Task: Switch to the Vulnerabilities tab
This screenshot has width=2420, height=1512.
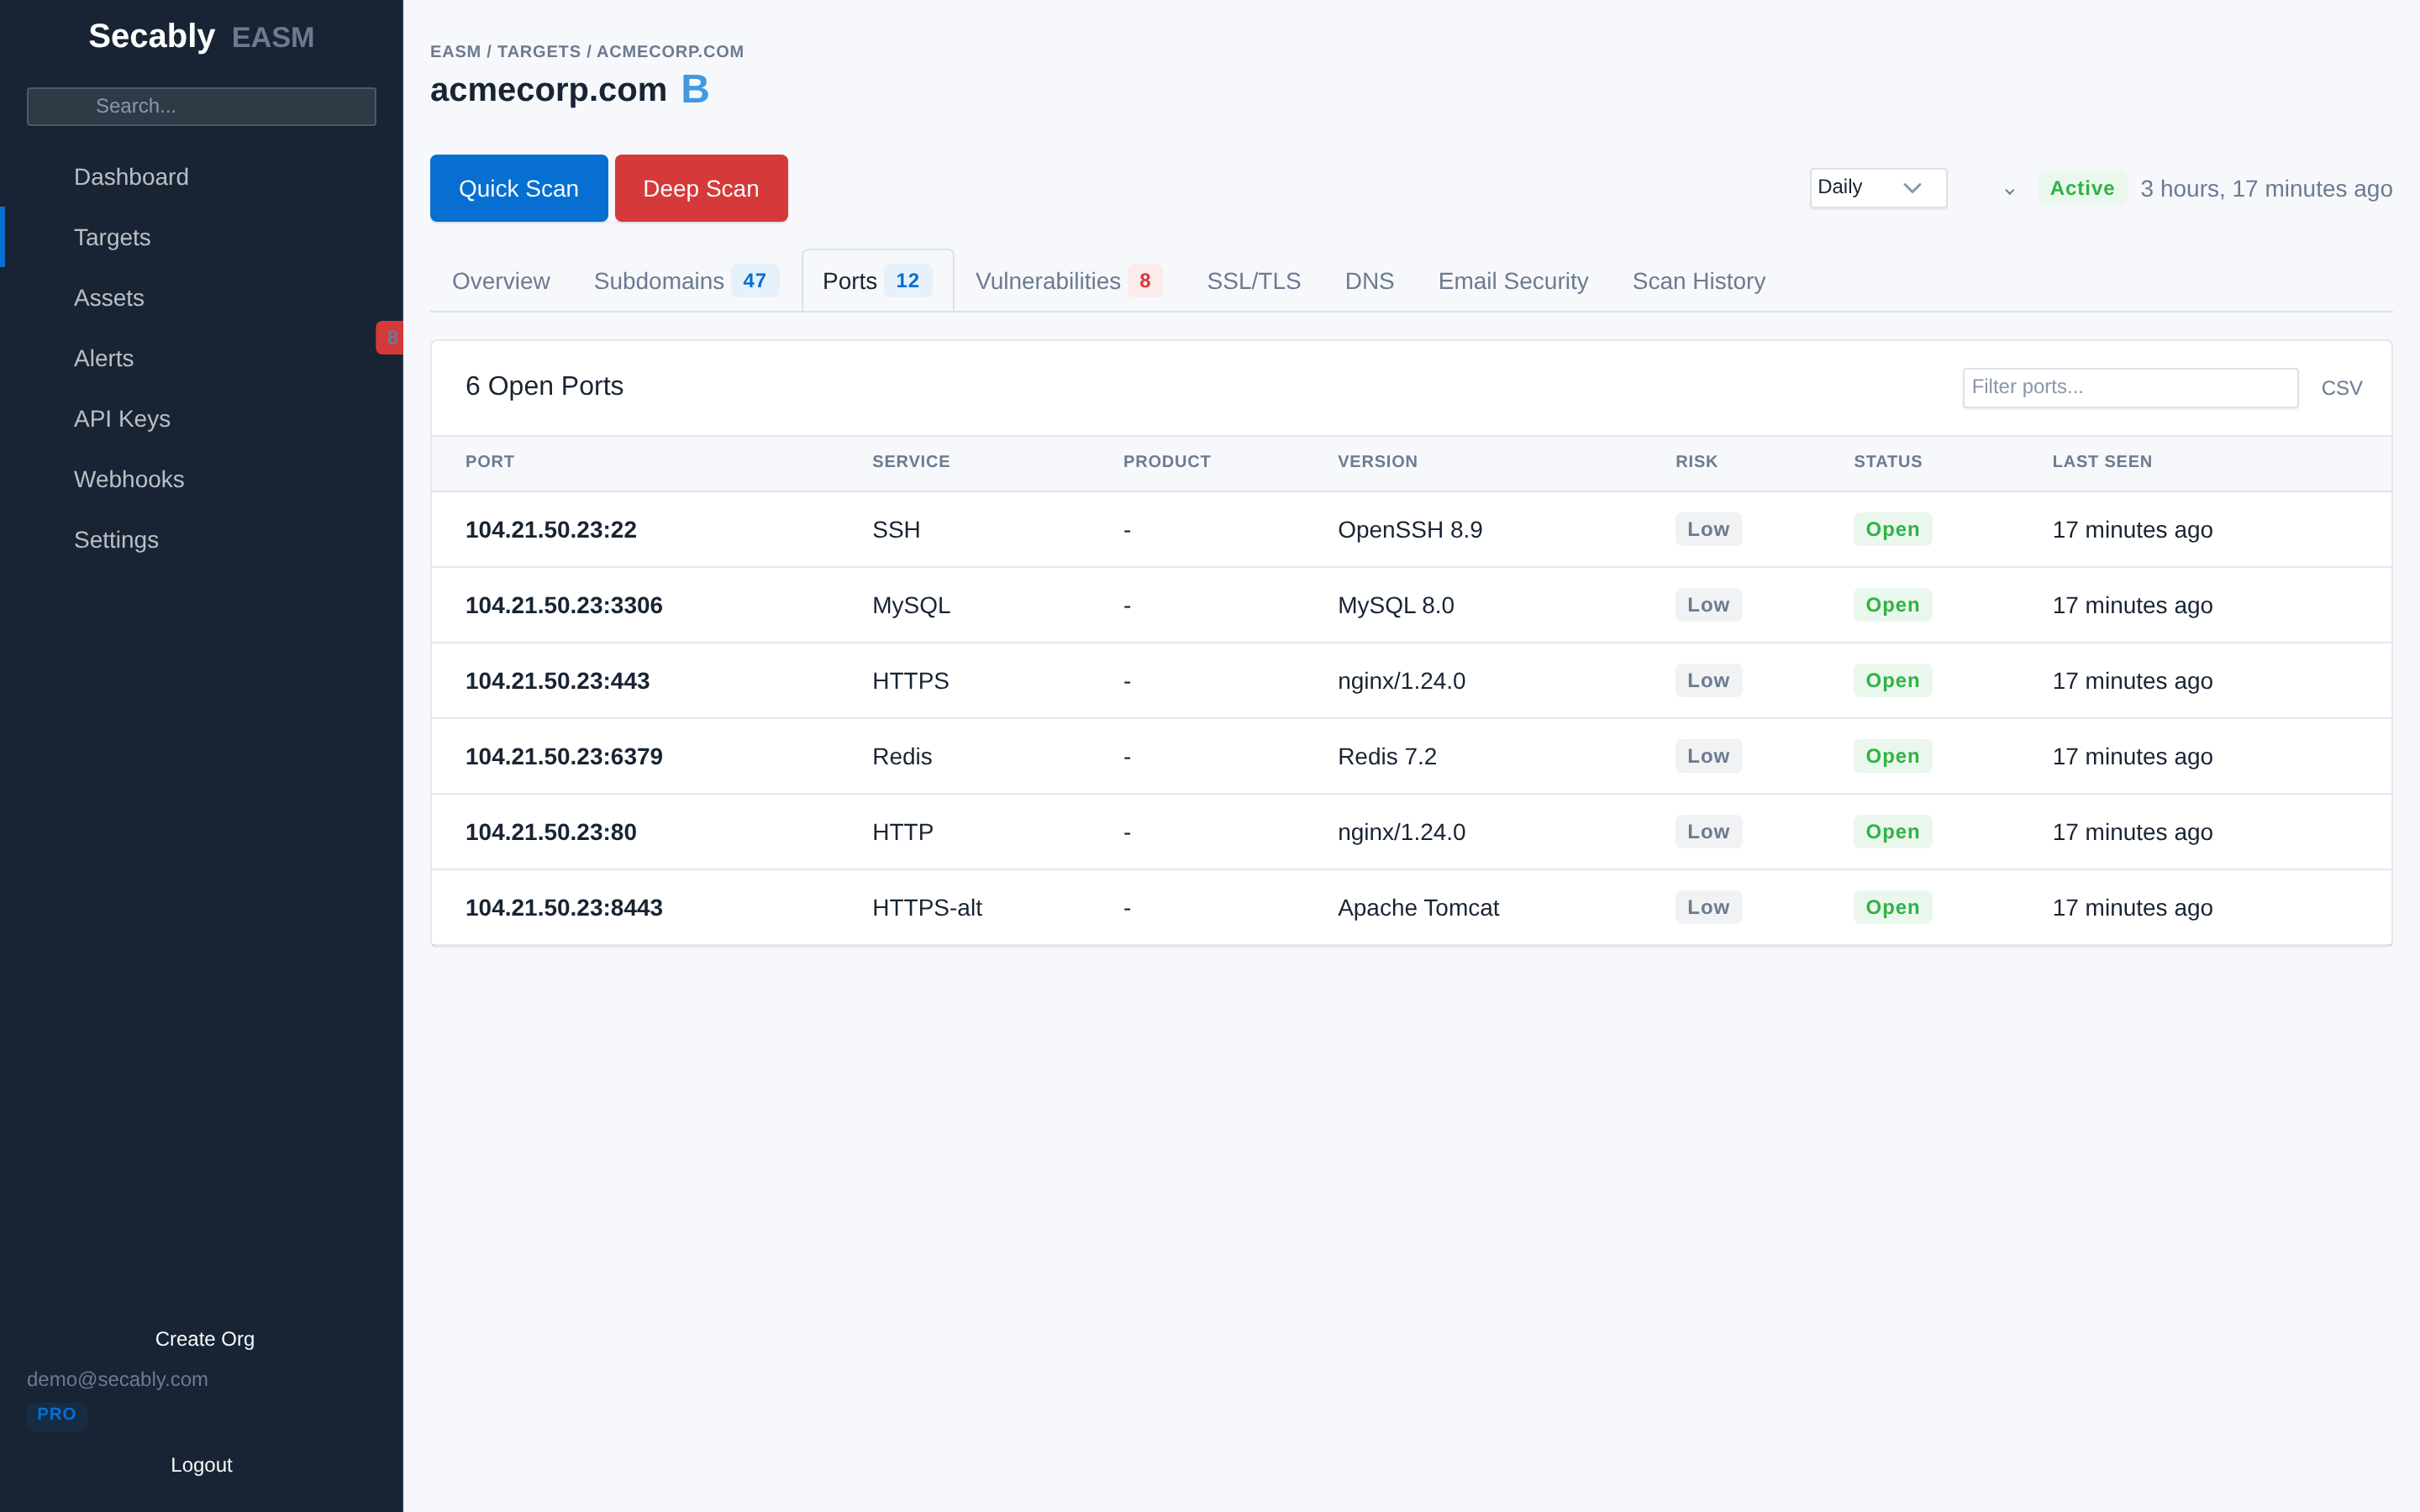Action: [1048, 281]
